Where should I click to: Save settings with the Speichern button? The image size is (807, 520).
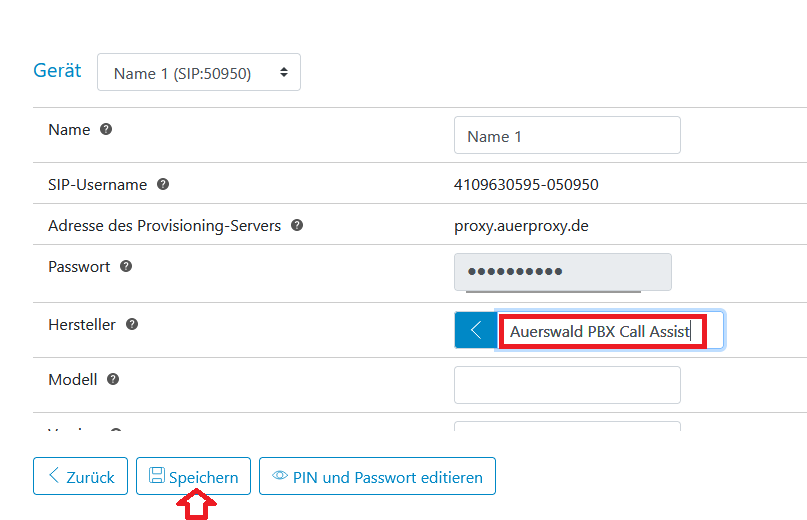194,476
